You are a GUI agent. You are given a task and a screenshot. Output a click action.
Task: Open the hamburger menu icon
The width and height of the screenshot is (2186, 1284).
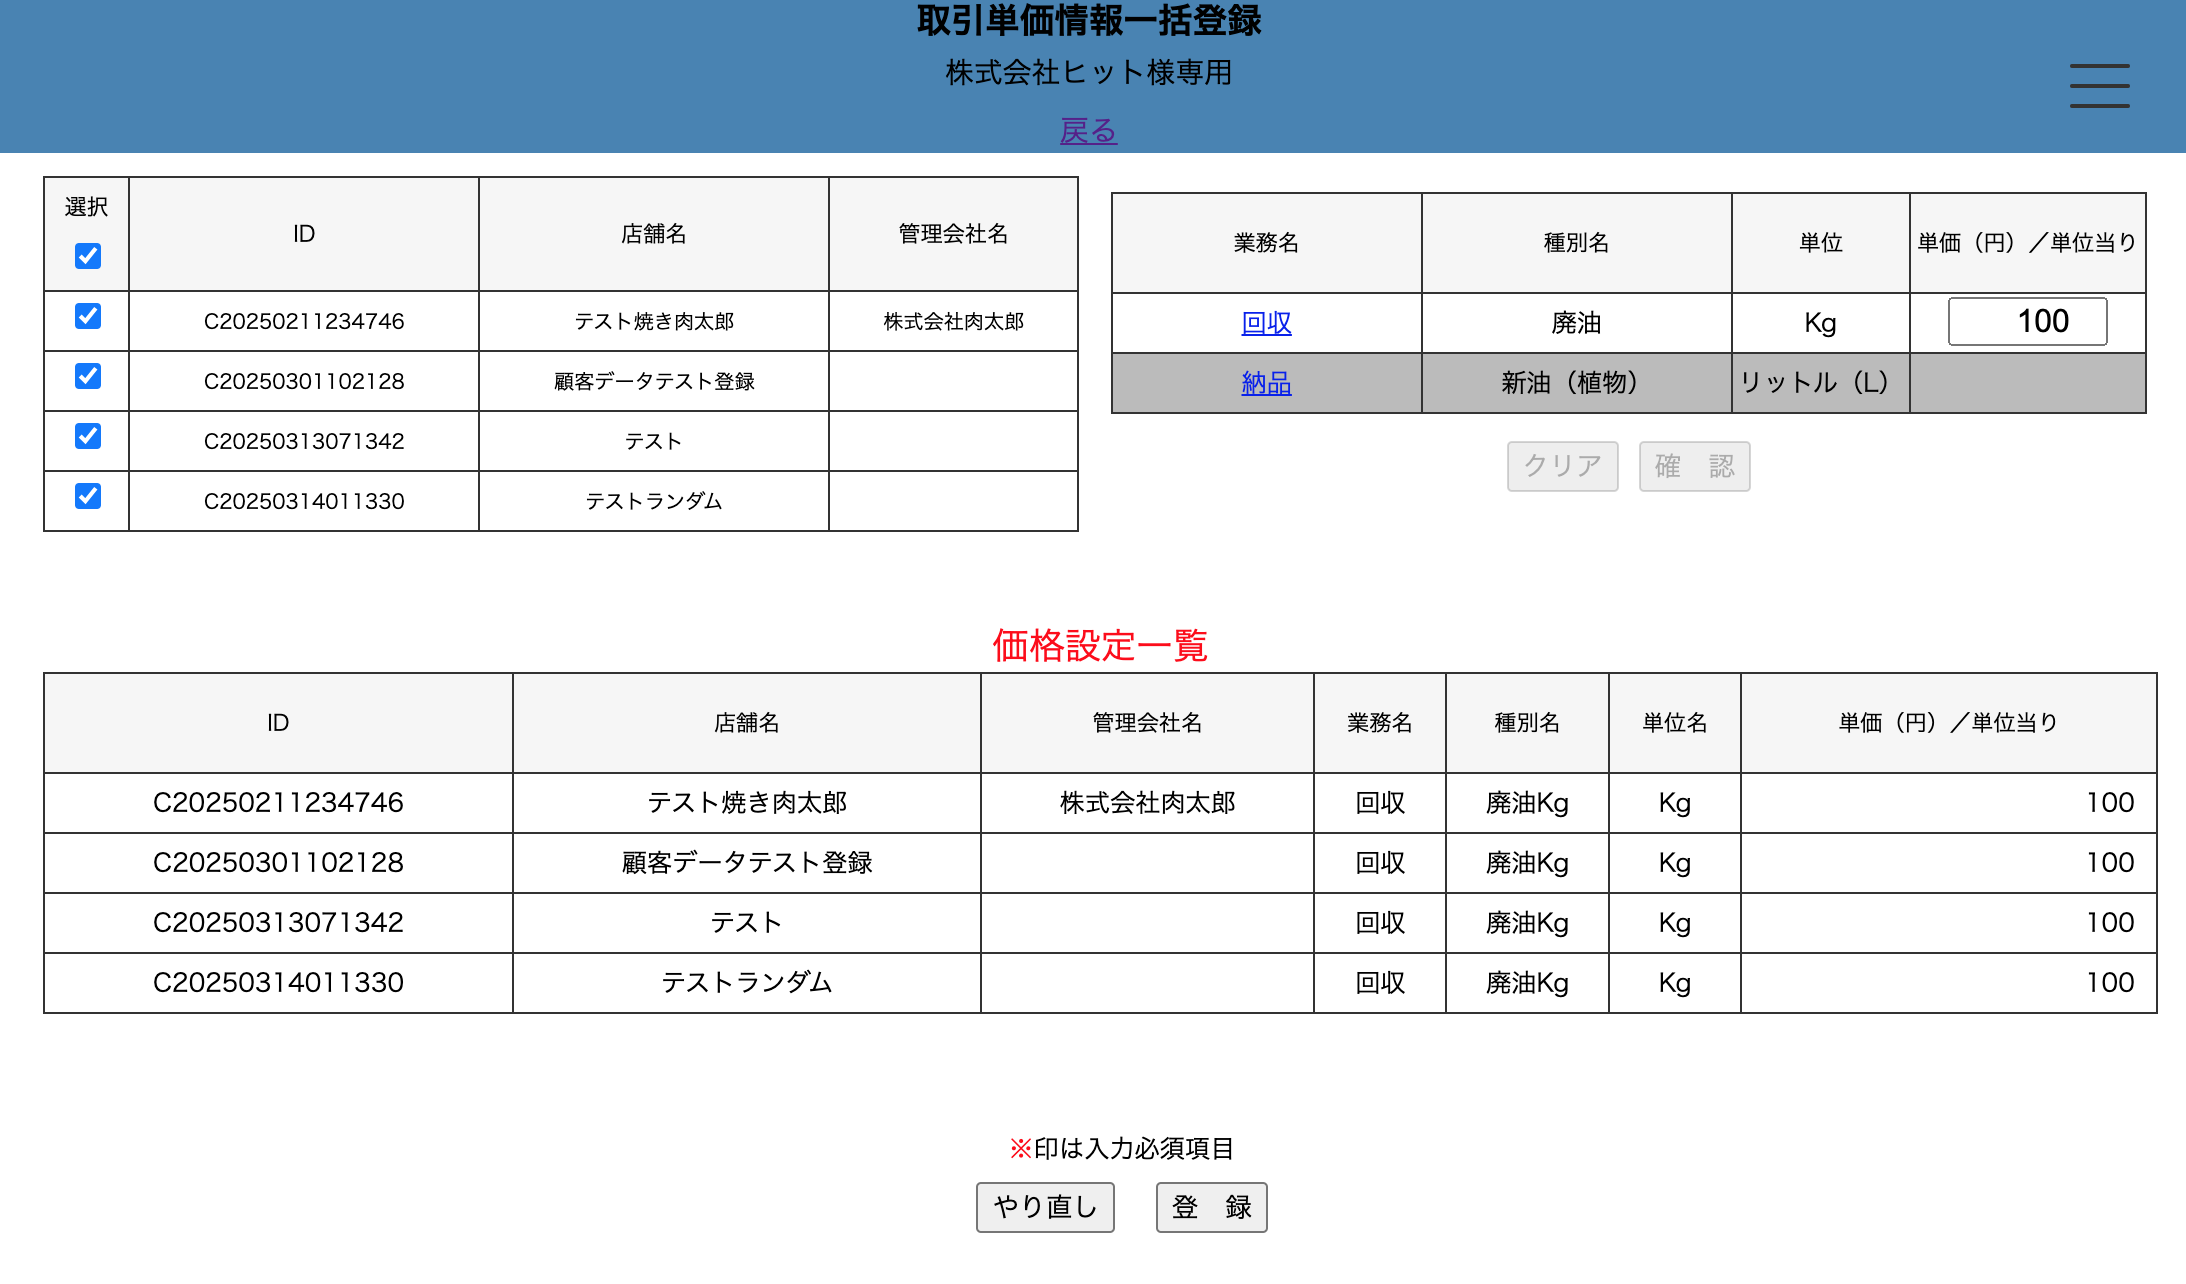(2098, 85)
